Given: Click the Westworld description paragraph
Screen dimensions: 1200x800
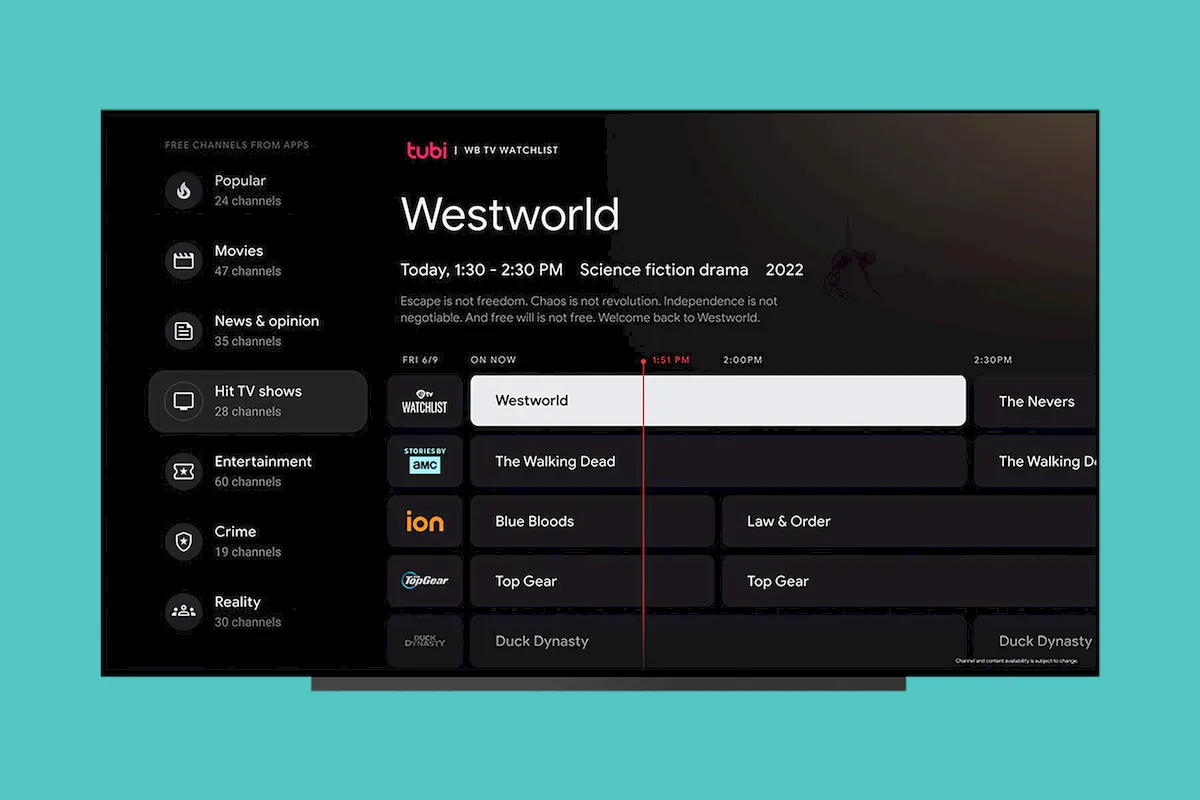Looking at the screenshot, I should [x=589, y=309].
